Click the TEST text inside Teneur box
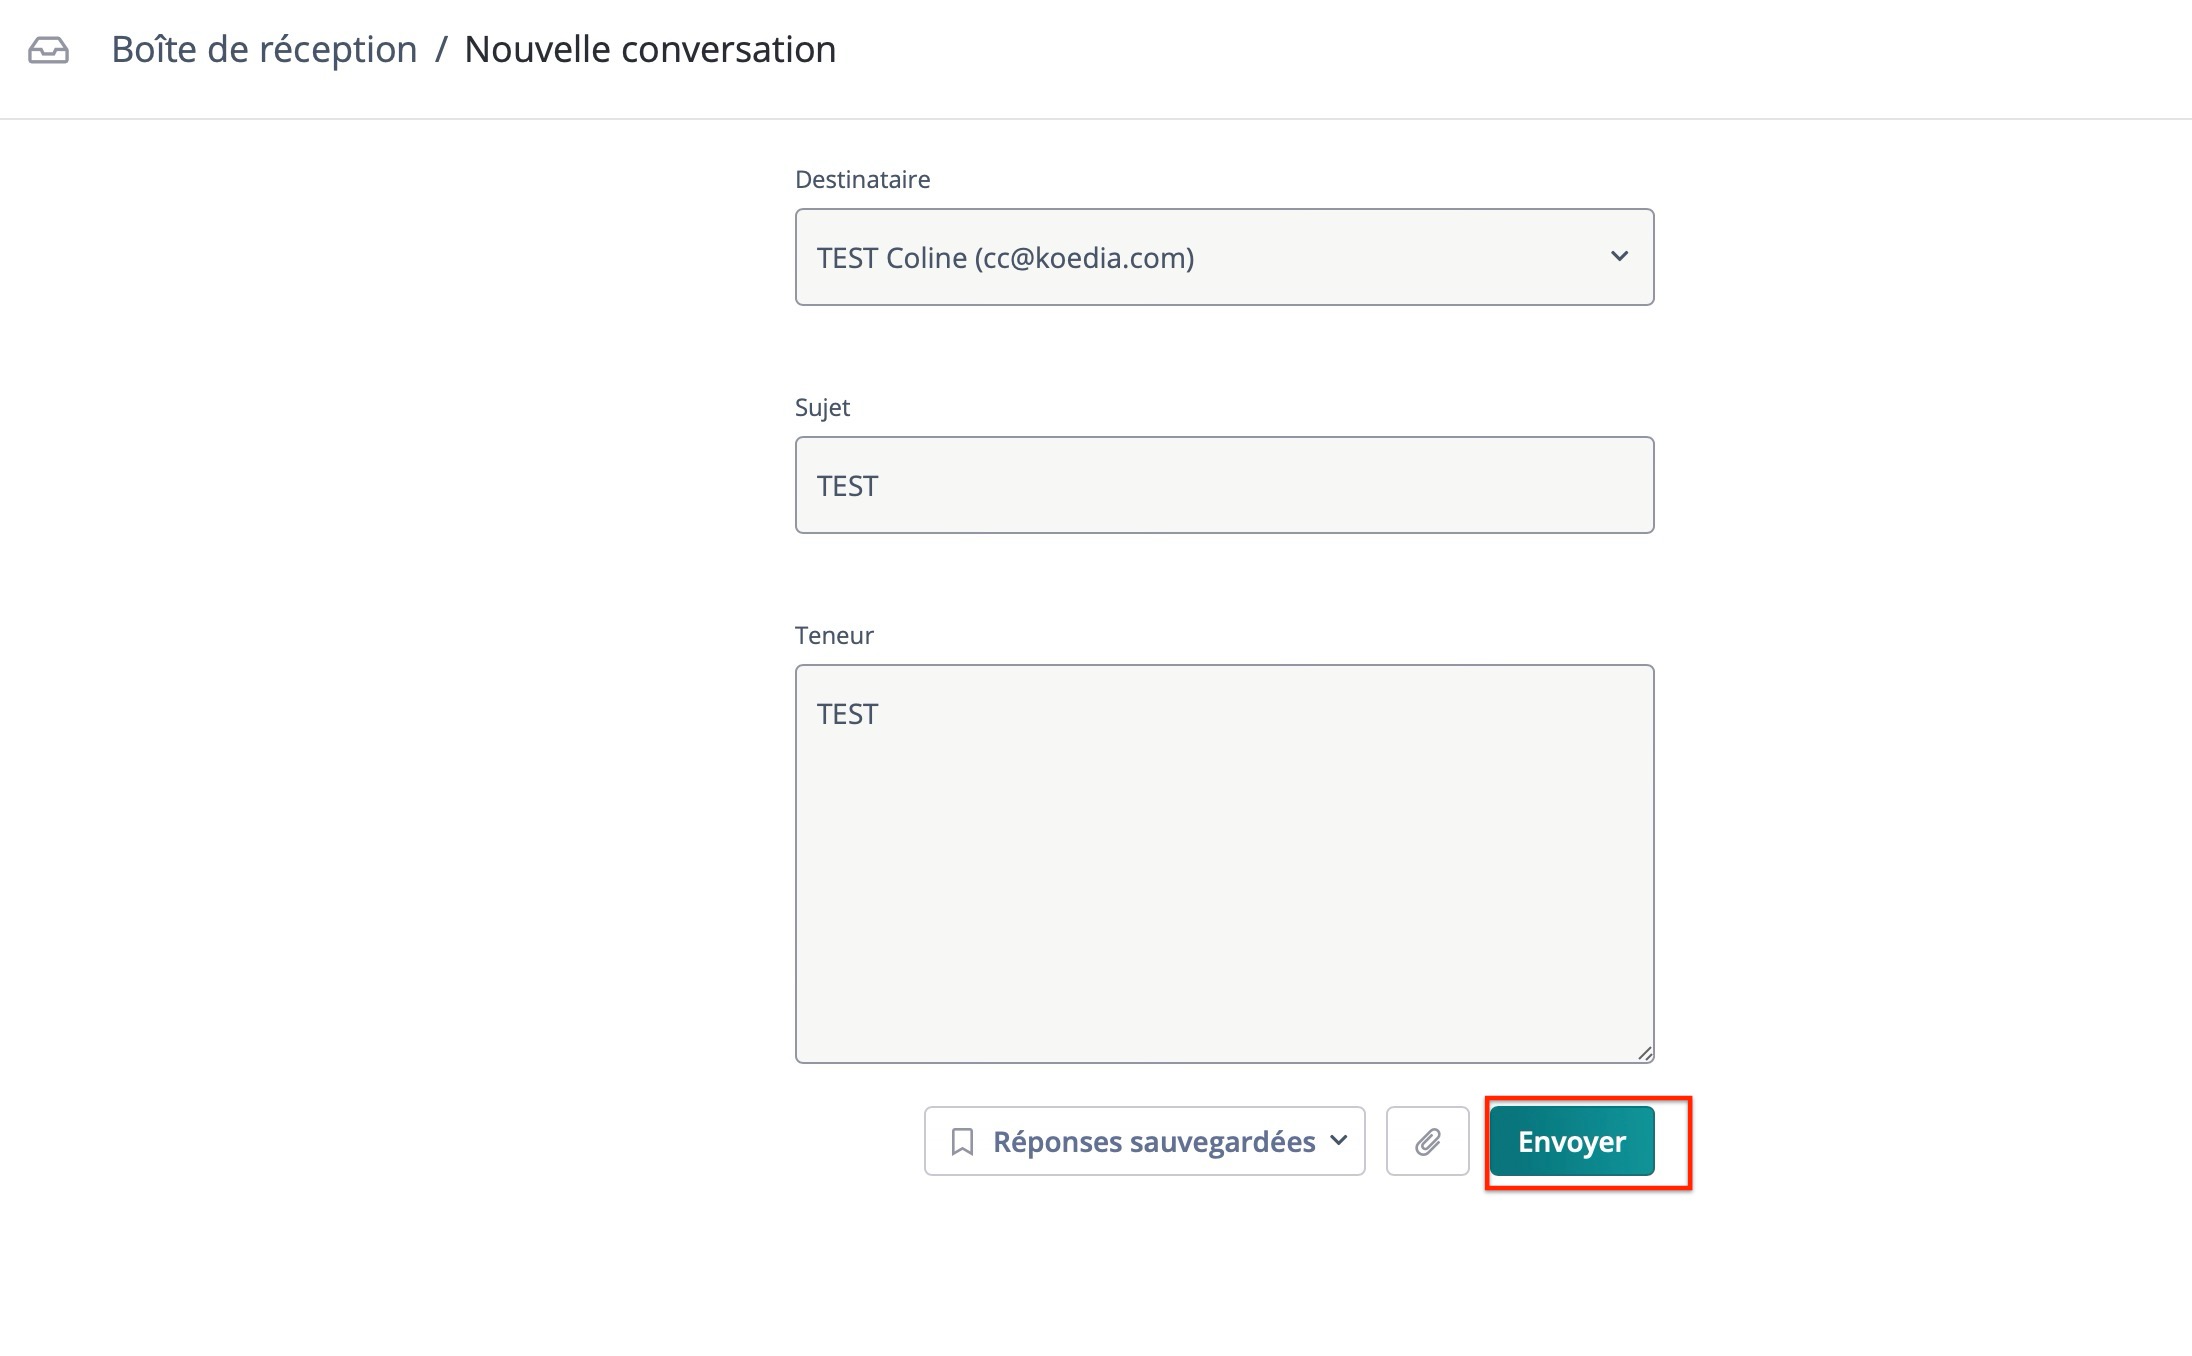The image size is (2192, 1356). coord(847,714)
